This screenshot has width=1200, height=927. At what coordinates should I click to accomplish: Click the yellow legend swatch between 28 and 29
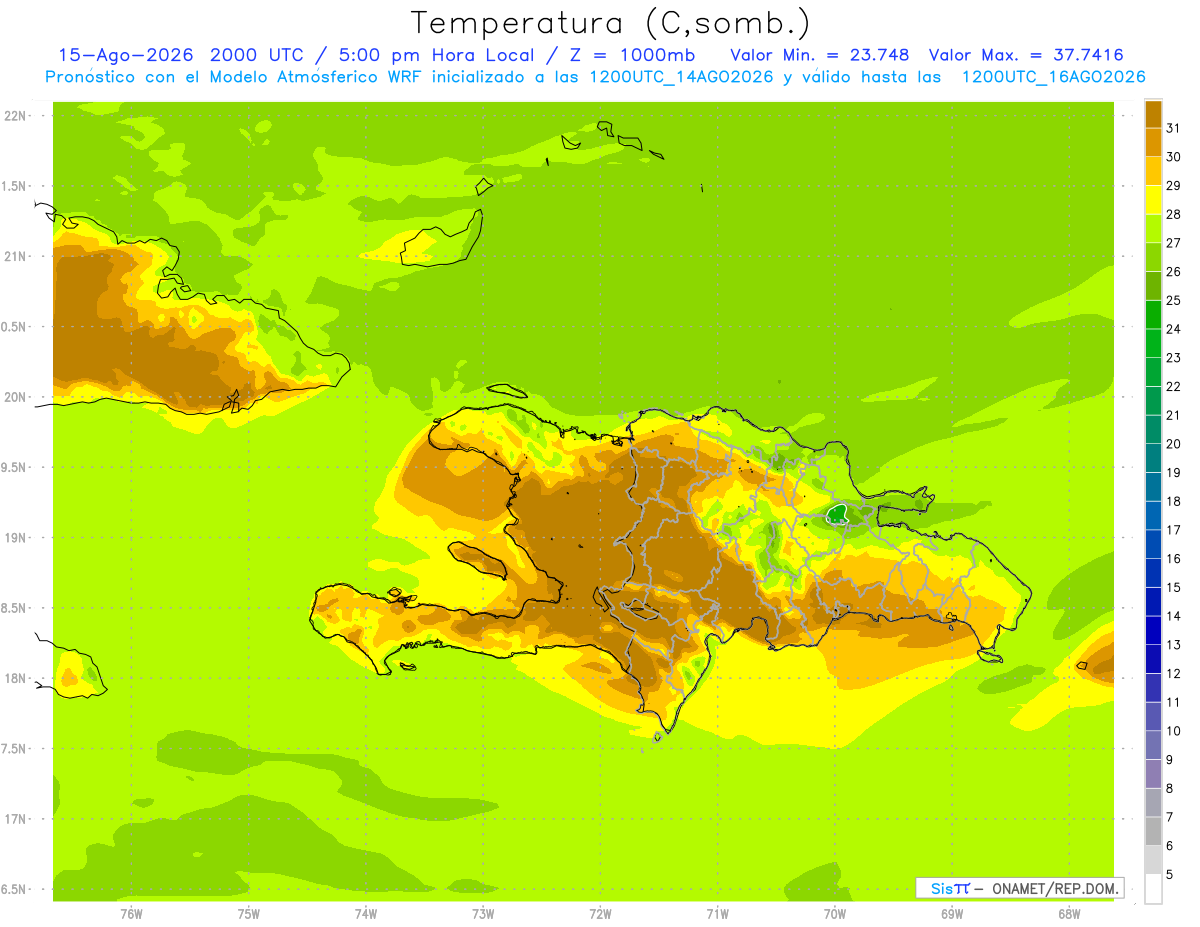[1153, 200]
